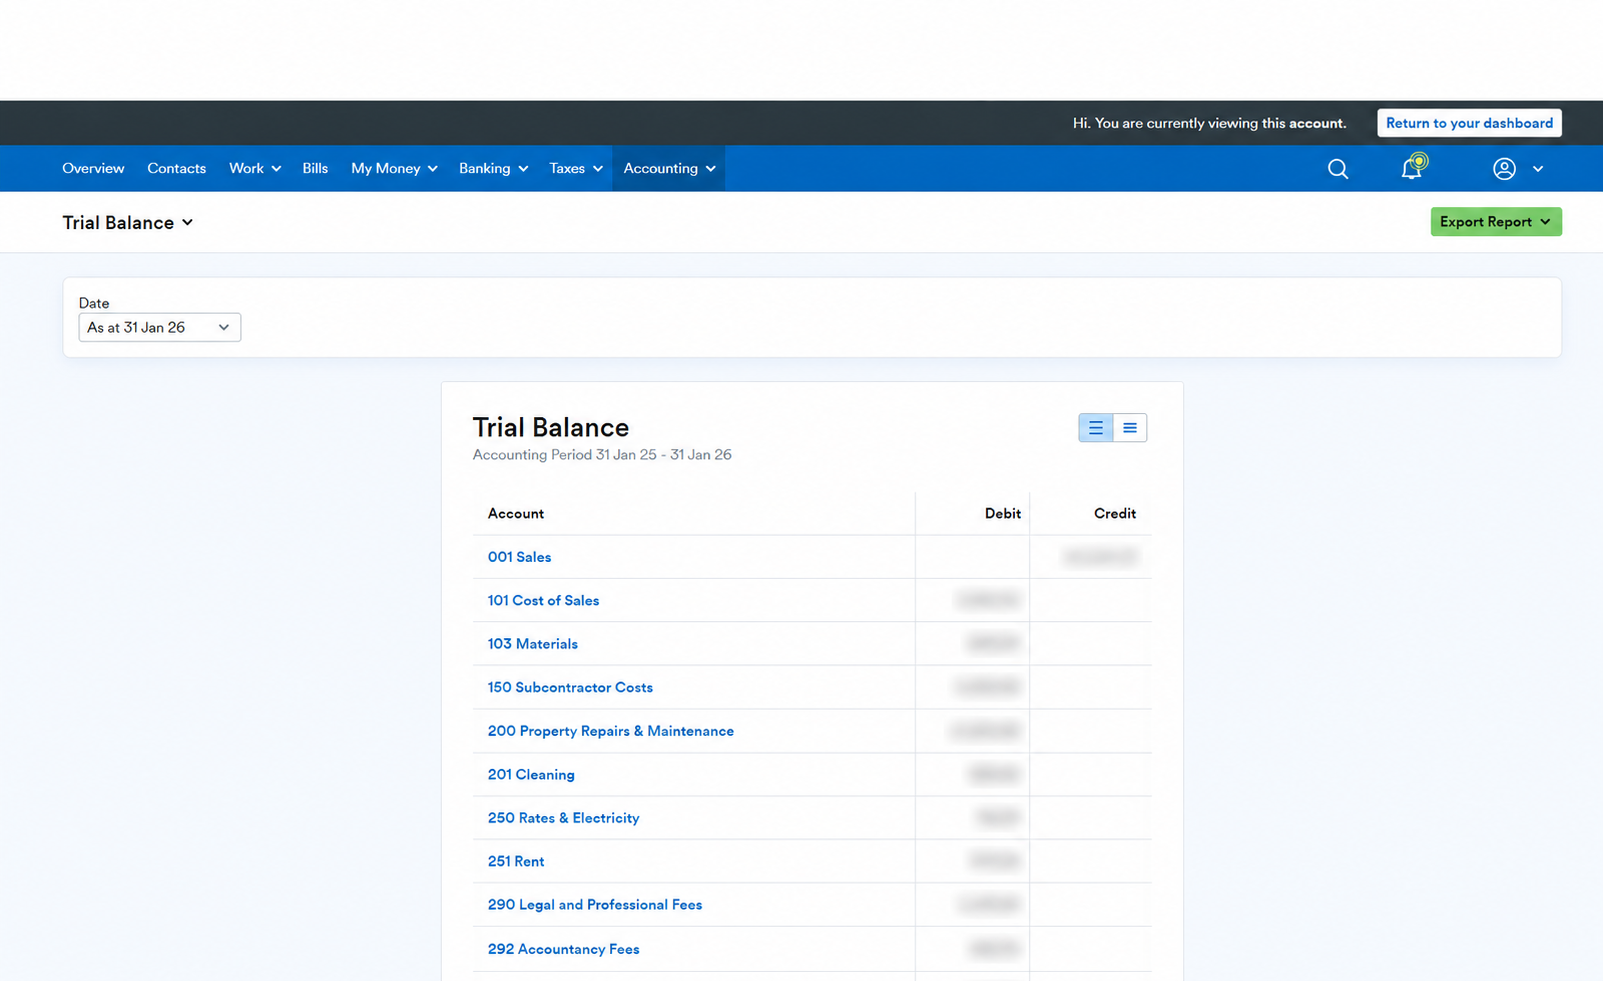Switch to the expanded row layout view

(1096, 428)
